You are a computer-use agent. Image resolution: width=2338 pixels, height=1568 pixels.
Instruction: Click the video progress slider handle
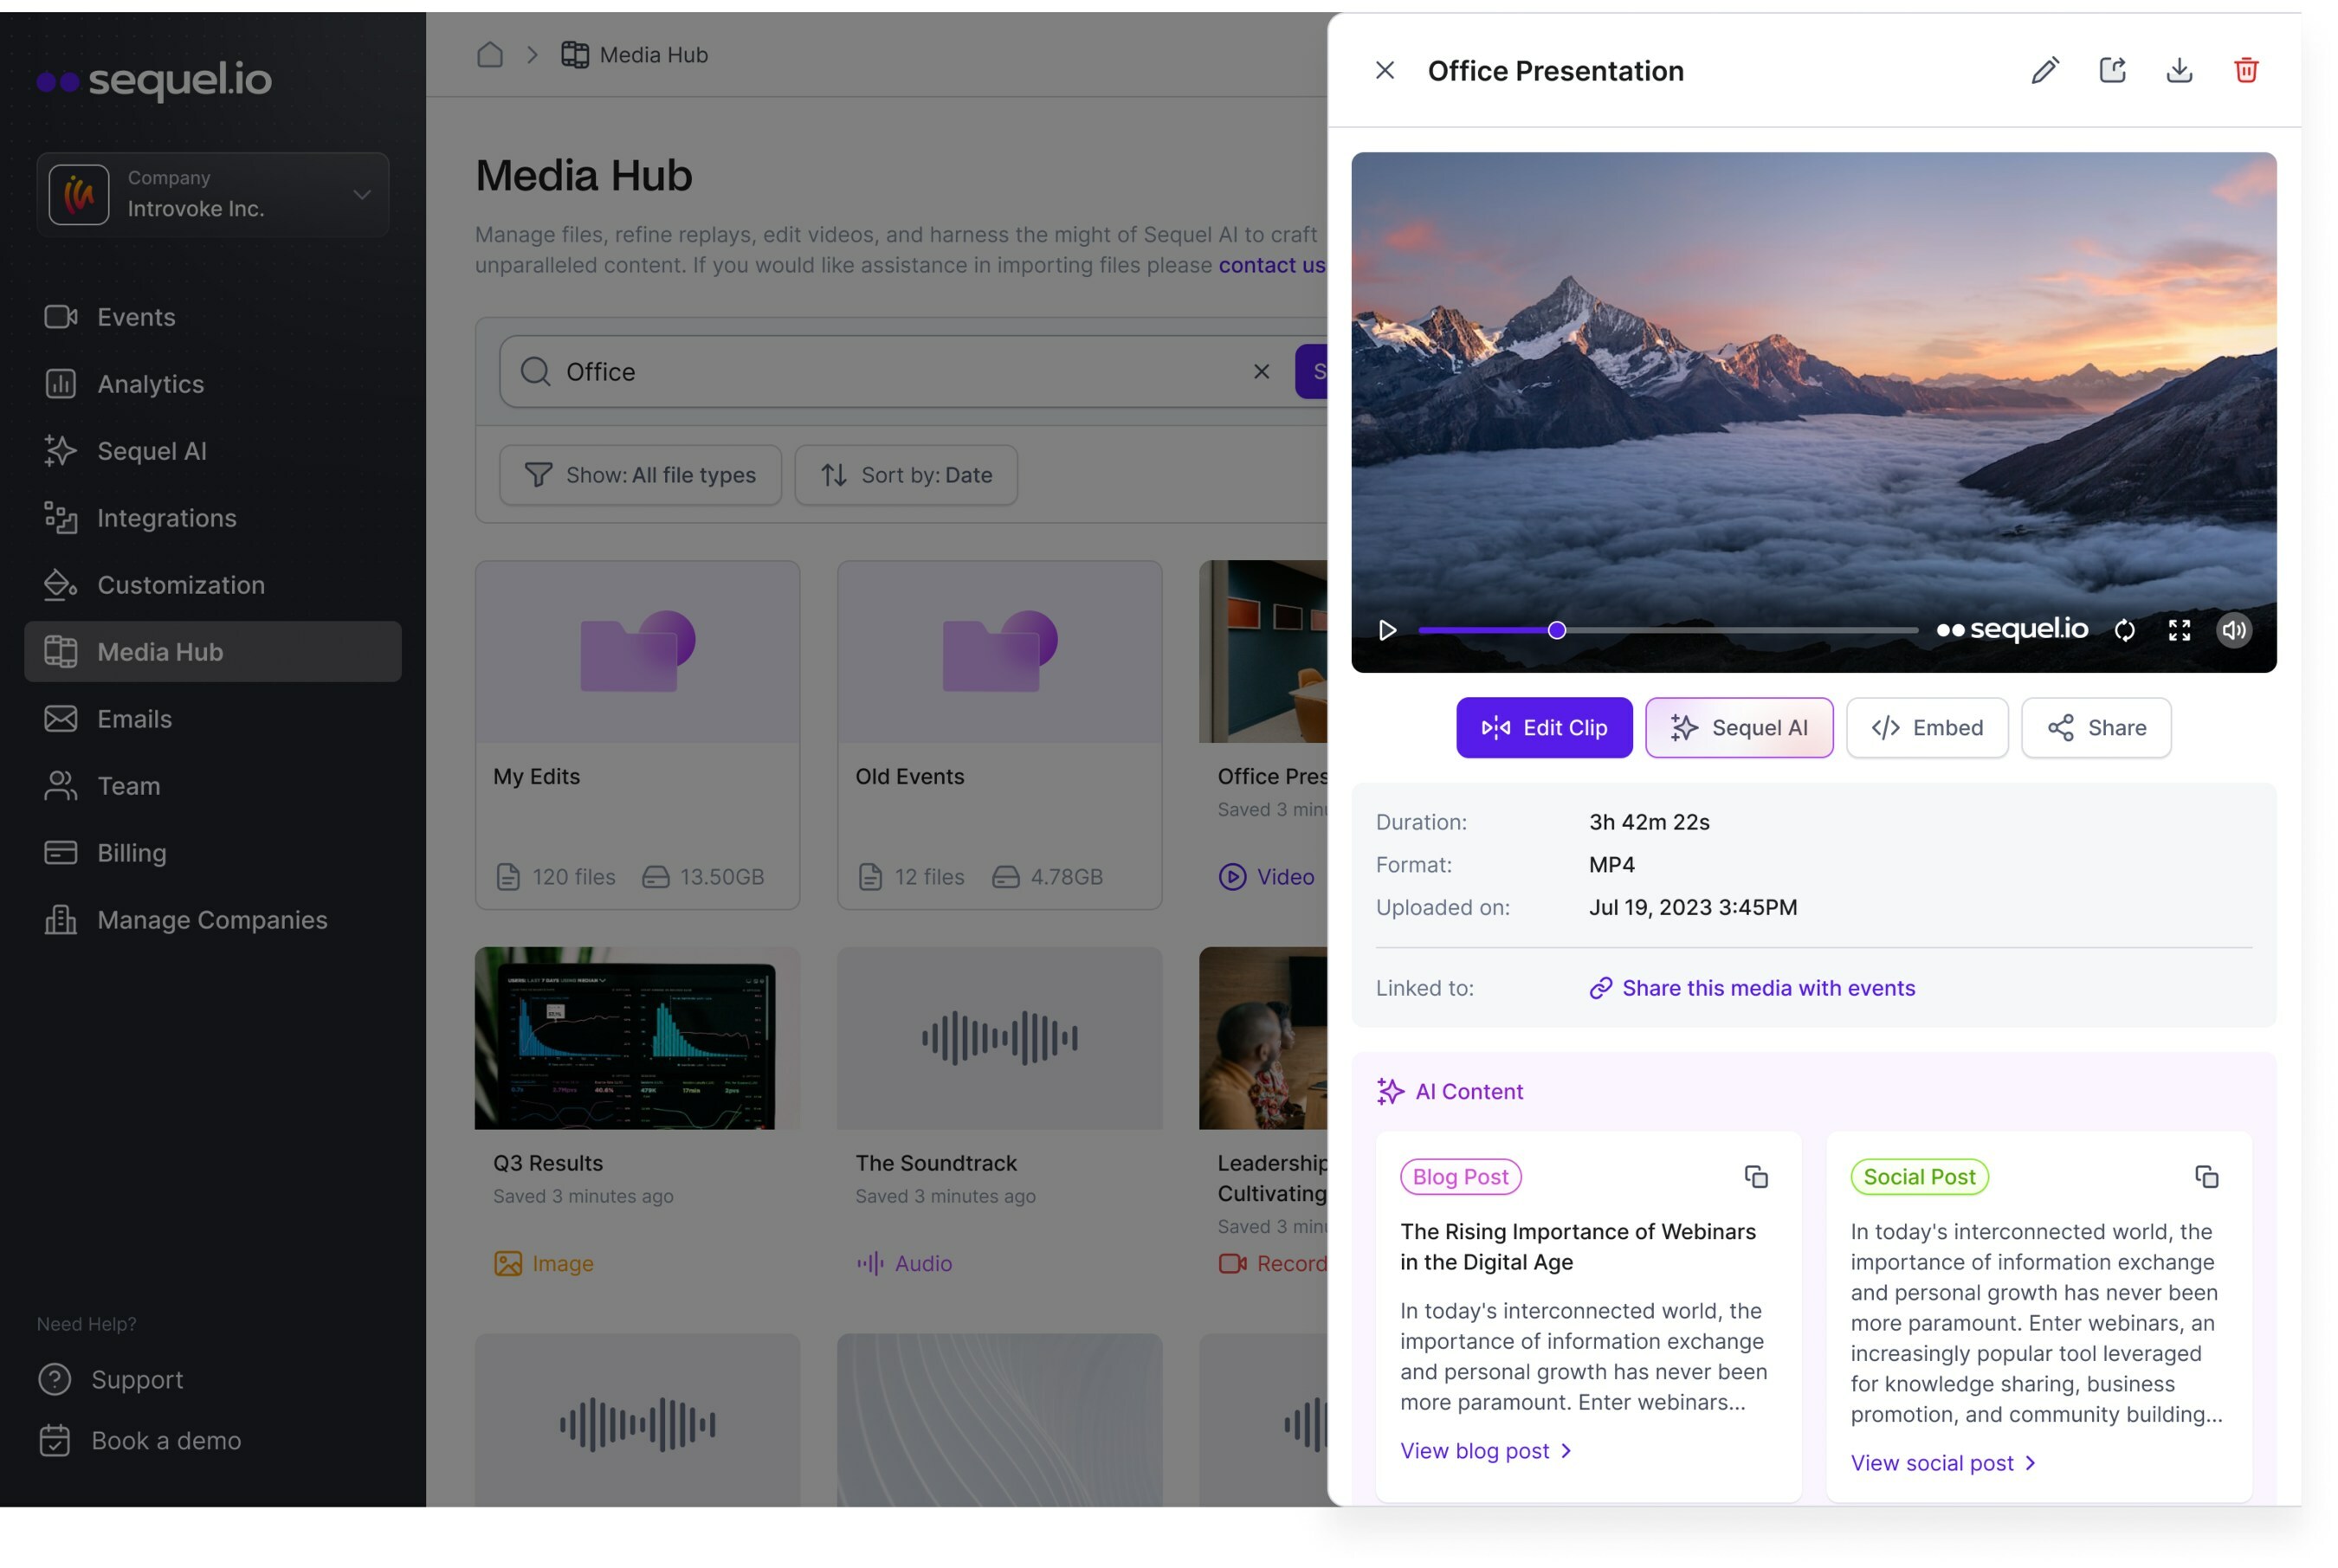(1557, 630)
